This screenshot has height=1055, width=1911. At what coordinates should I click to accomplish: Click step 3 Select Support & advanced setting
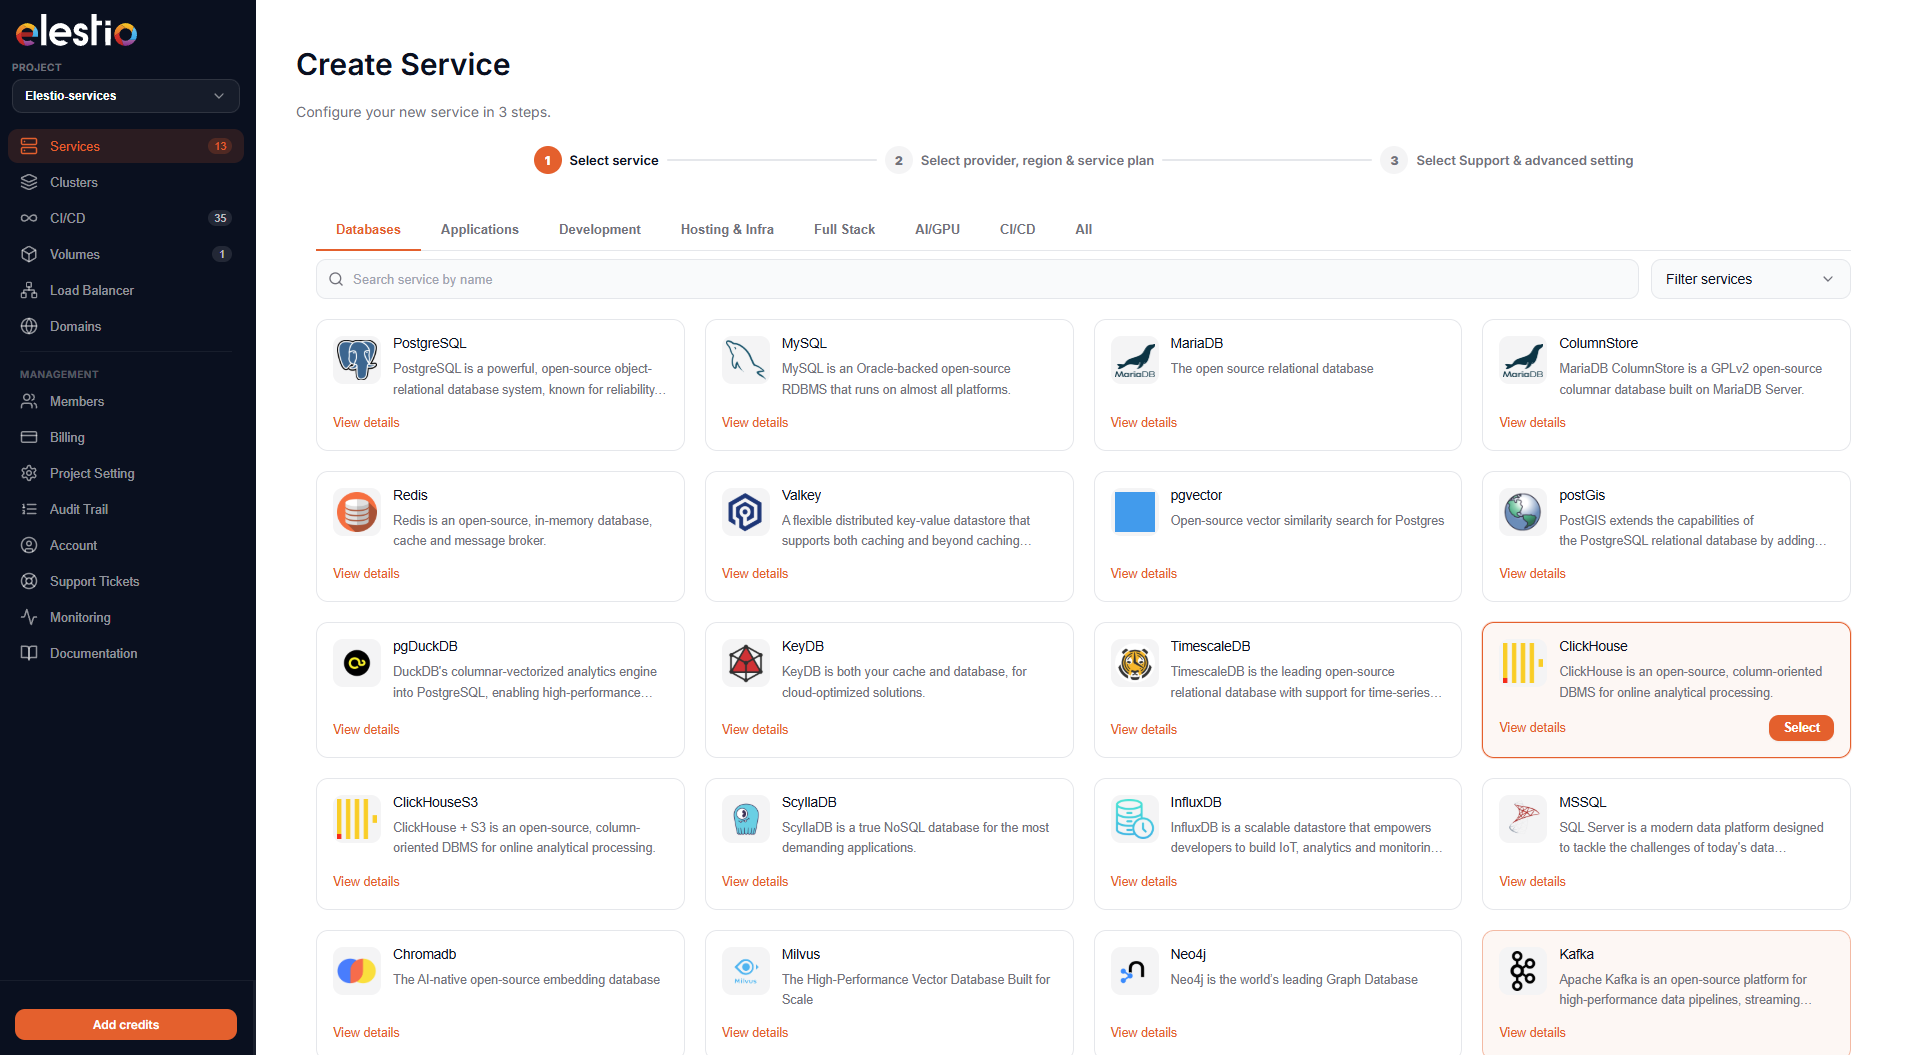tap(1507, 160)
